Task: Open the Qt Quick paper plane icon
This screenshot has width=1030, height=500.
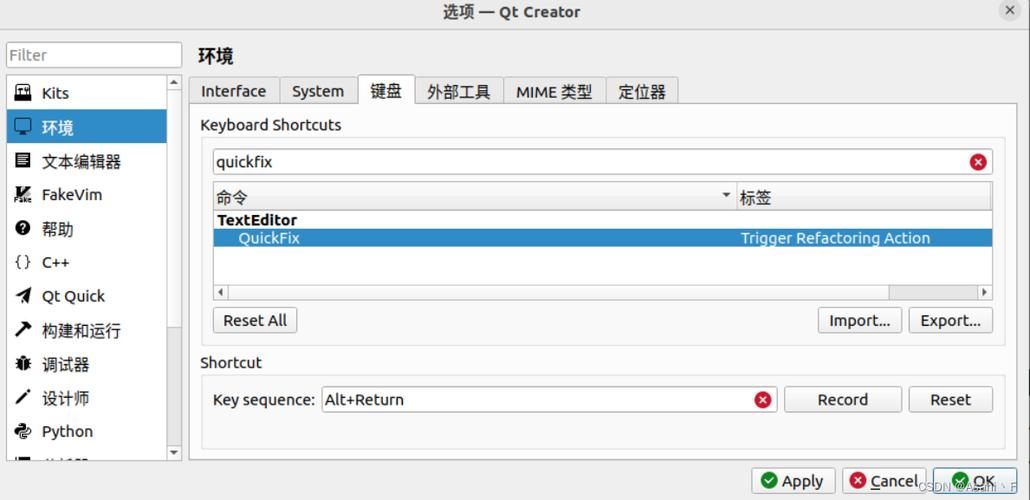Action: click(23, 296)
